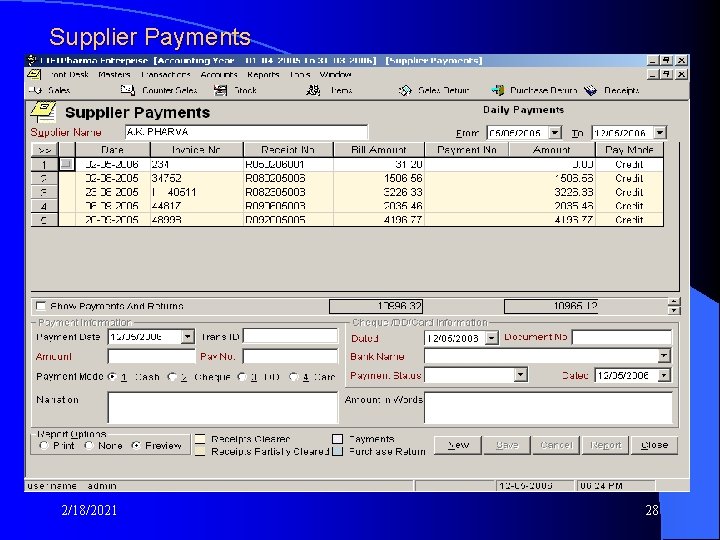The width and height of the screenshot is (720, 540).
Task: Open the Sales toolbar icon
Action: [36, 90]
